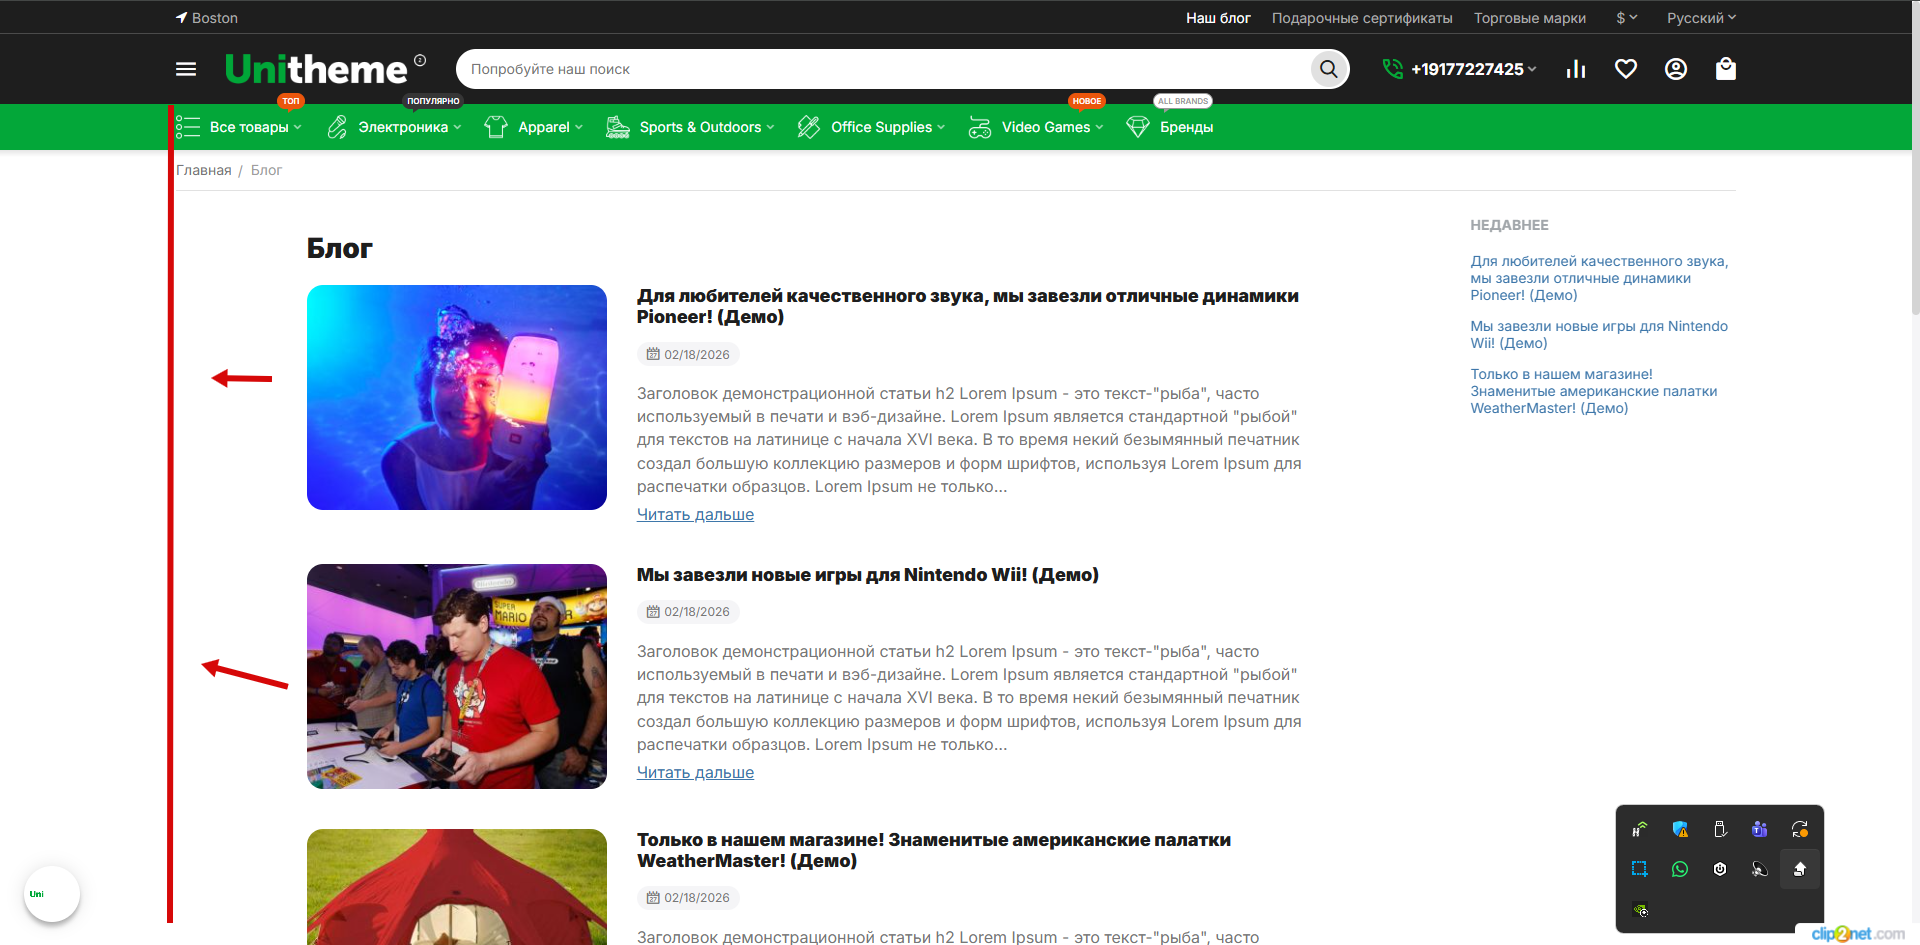
Task: Expand the currency $ dropdown
Action: point(1626,18)
